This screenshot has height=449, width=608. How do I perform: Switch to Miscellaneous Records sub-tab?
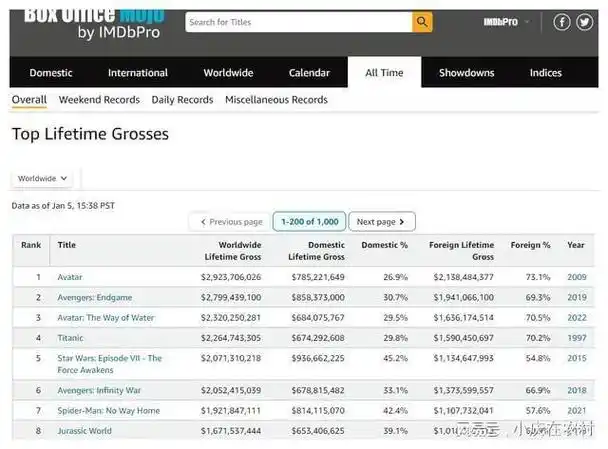(x=276, y=100)
